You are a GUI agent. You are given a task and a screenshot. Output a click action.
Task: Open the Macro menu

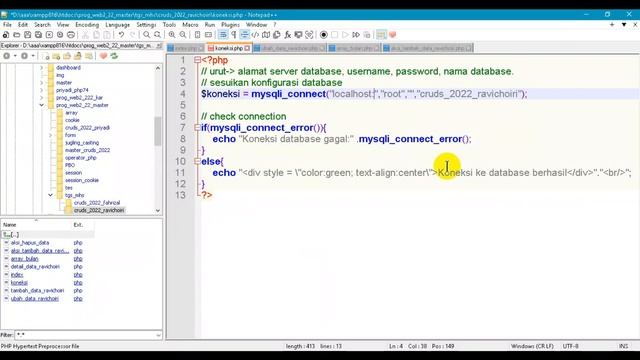pos(190,24)
